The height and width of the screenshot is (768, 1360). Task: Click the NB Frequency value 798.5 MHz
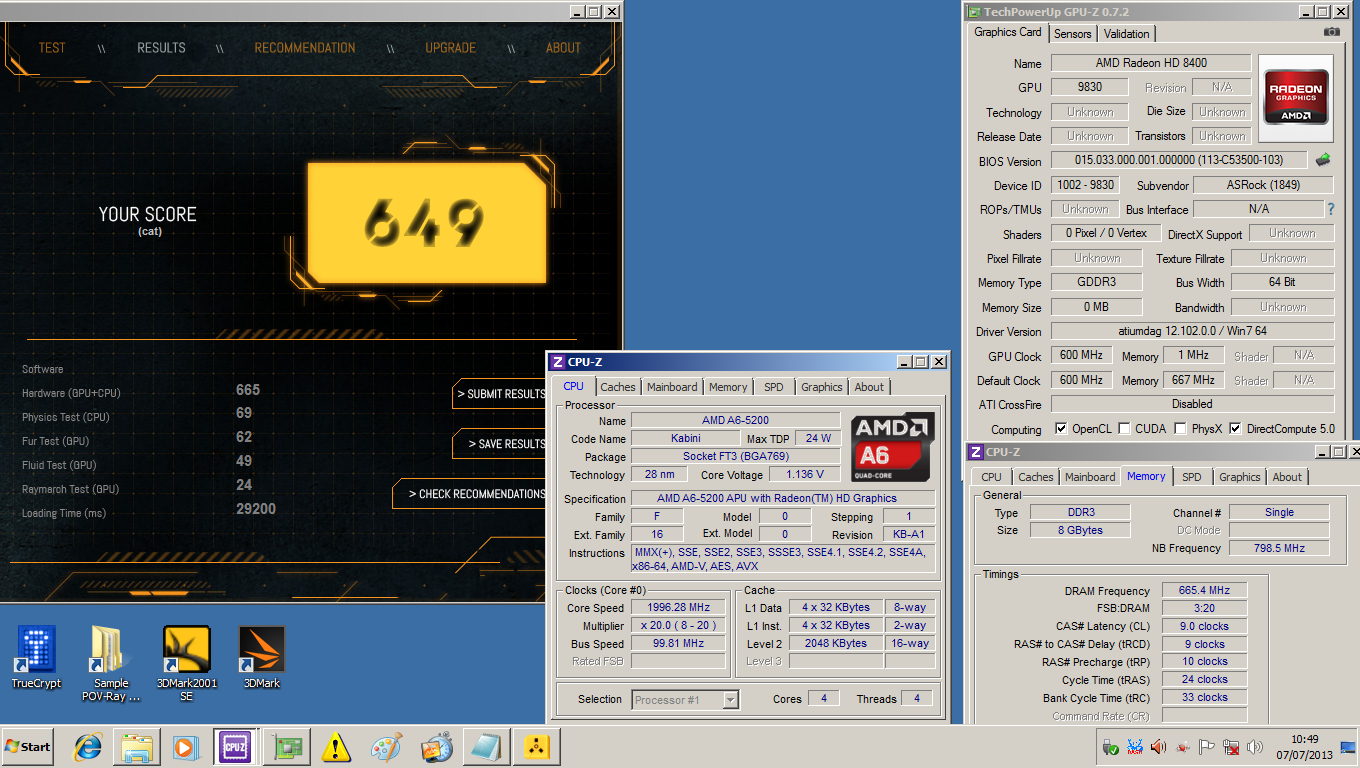coord(1279,548)
